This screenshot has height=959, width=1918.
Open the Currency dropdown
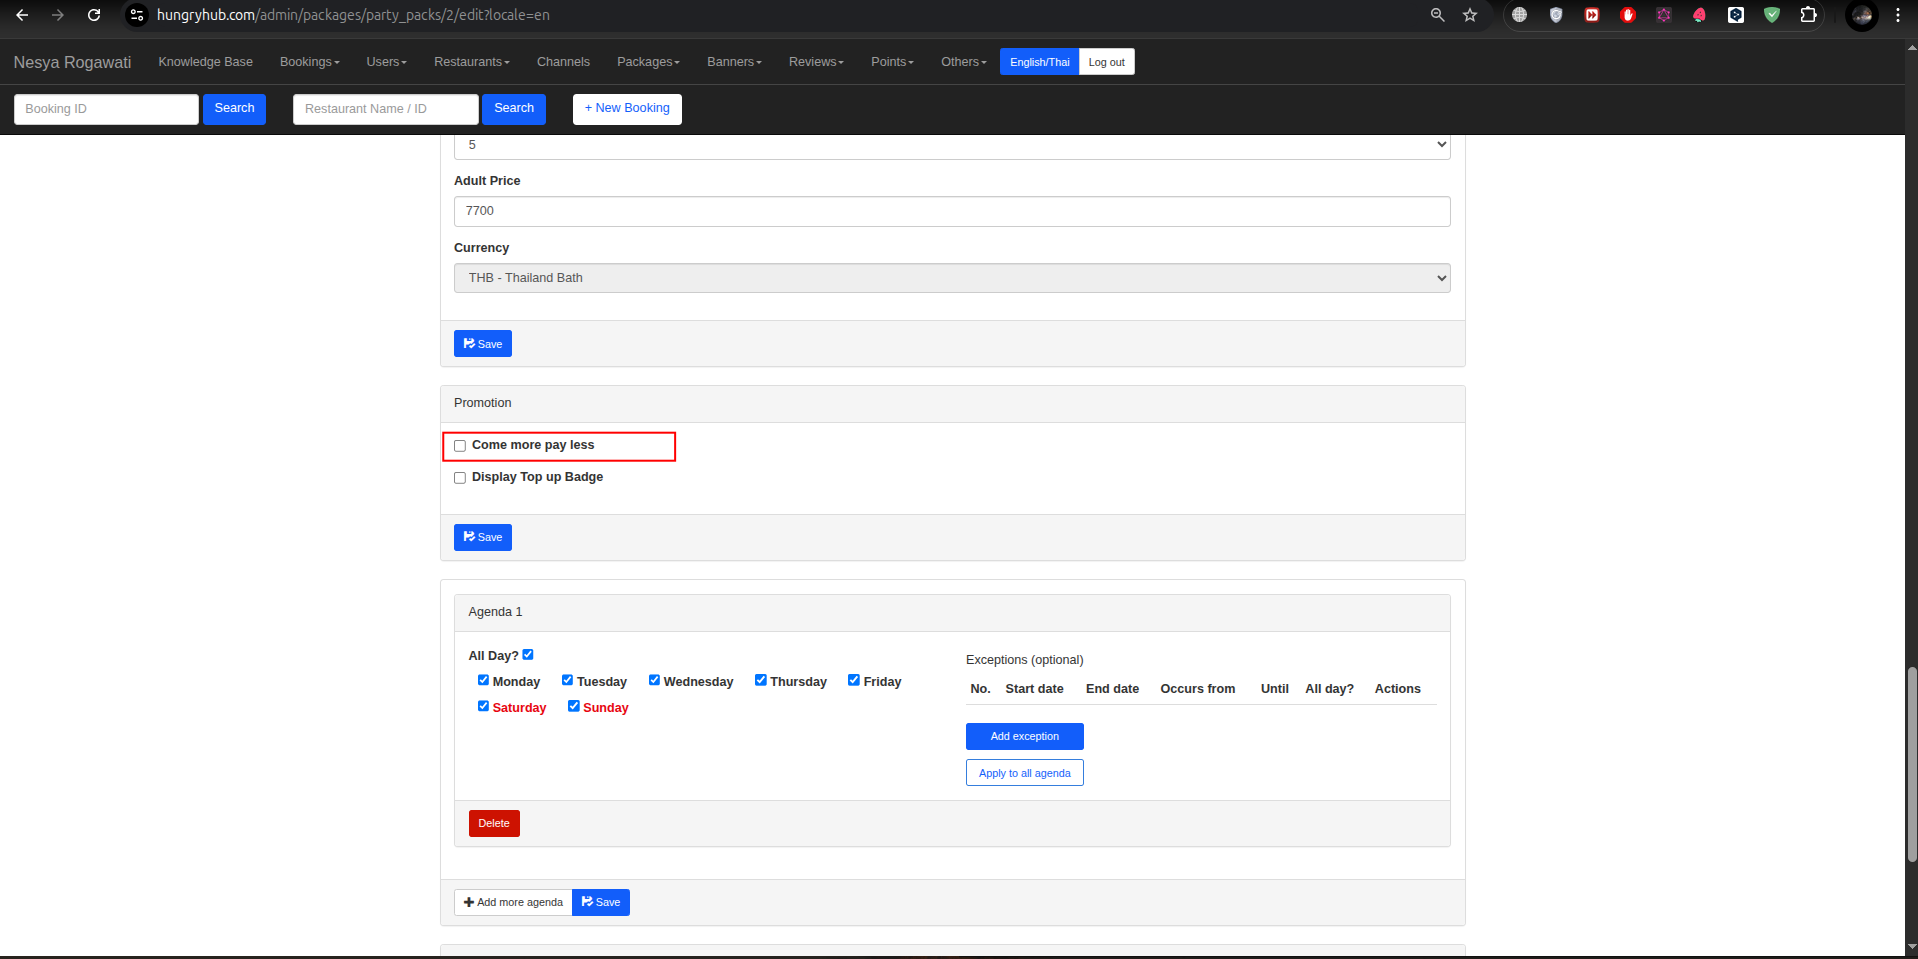(x=951, y=278)
